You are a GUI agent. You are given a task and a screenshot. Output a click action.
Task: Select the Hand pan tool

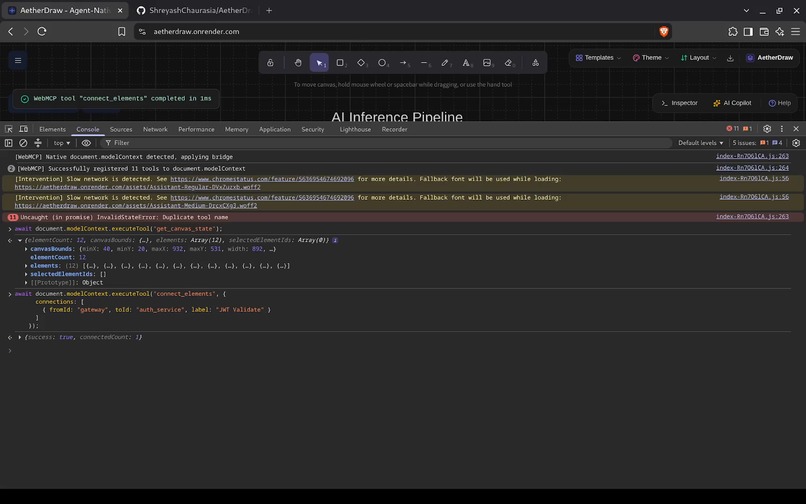298,63
